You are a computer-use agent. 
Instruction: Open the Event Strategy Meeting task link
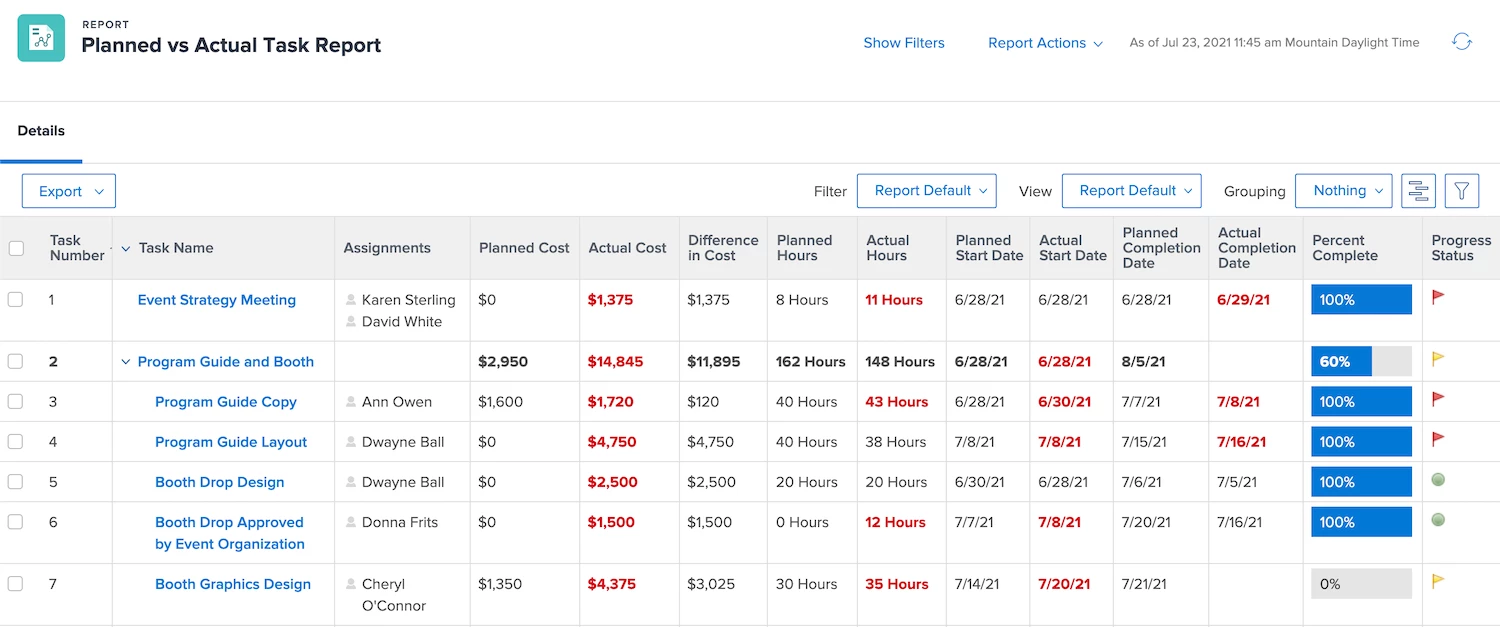click(x=217, y=300)
